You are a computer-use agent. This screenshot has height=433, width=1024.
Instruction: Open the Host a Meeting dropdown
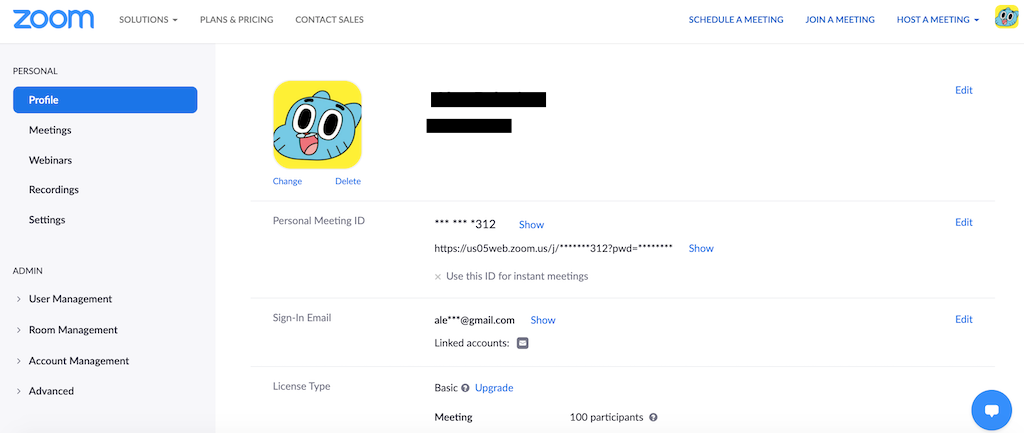[938, 20]
